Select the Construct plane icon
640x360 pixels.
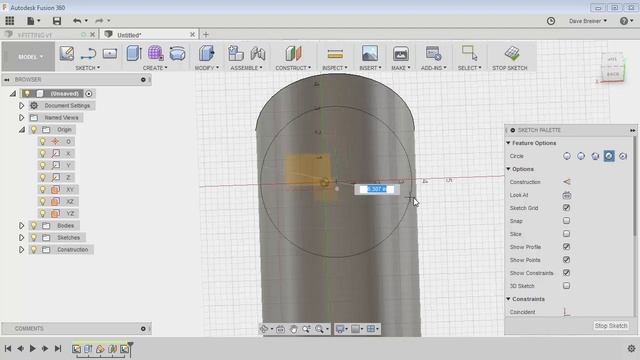[x=293, y=53]
